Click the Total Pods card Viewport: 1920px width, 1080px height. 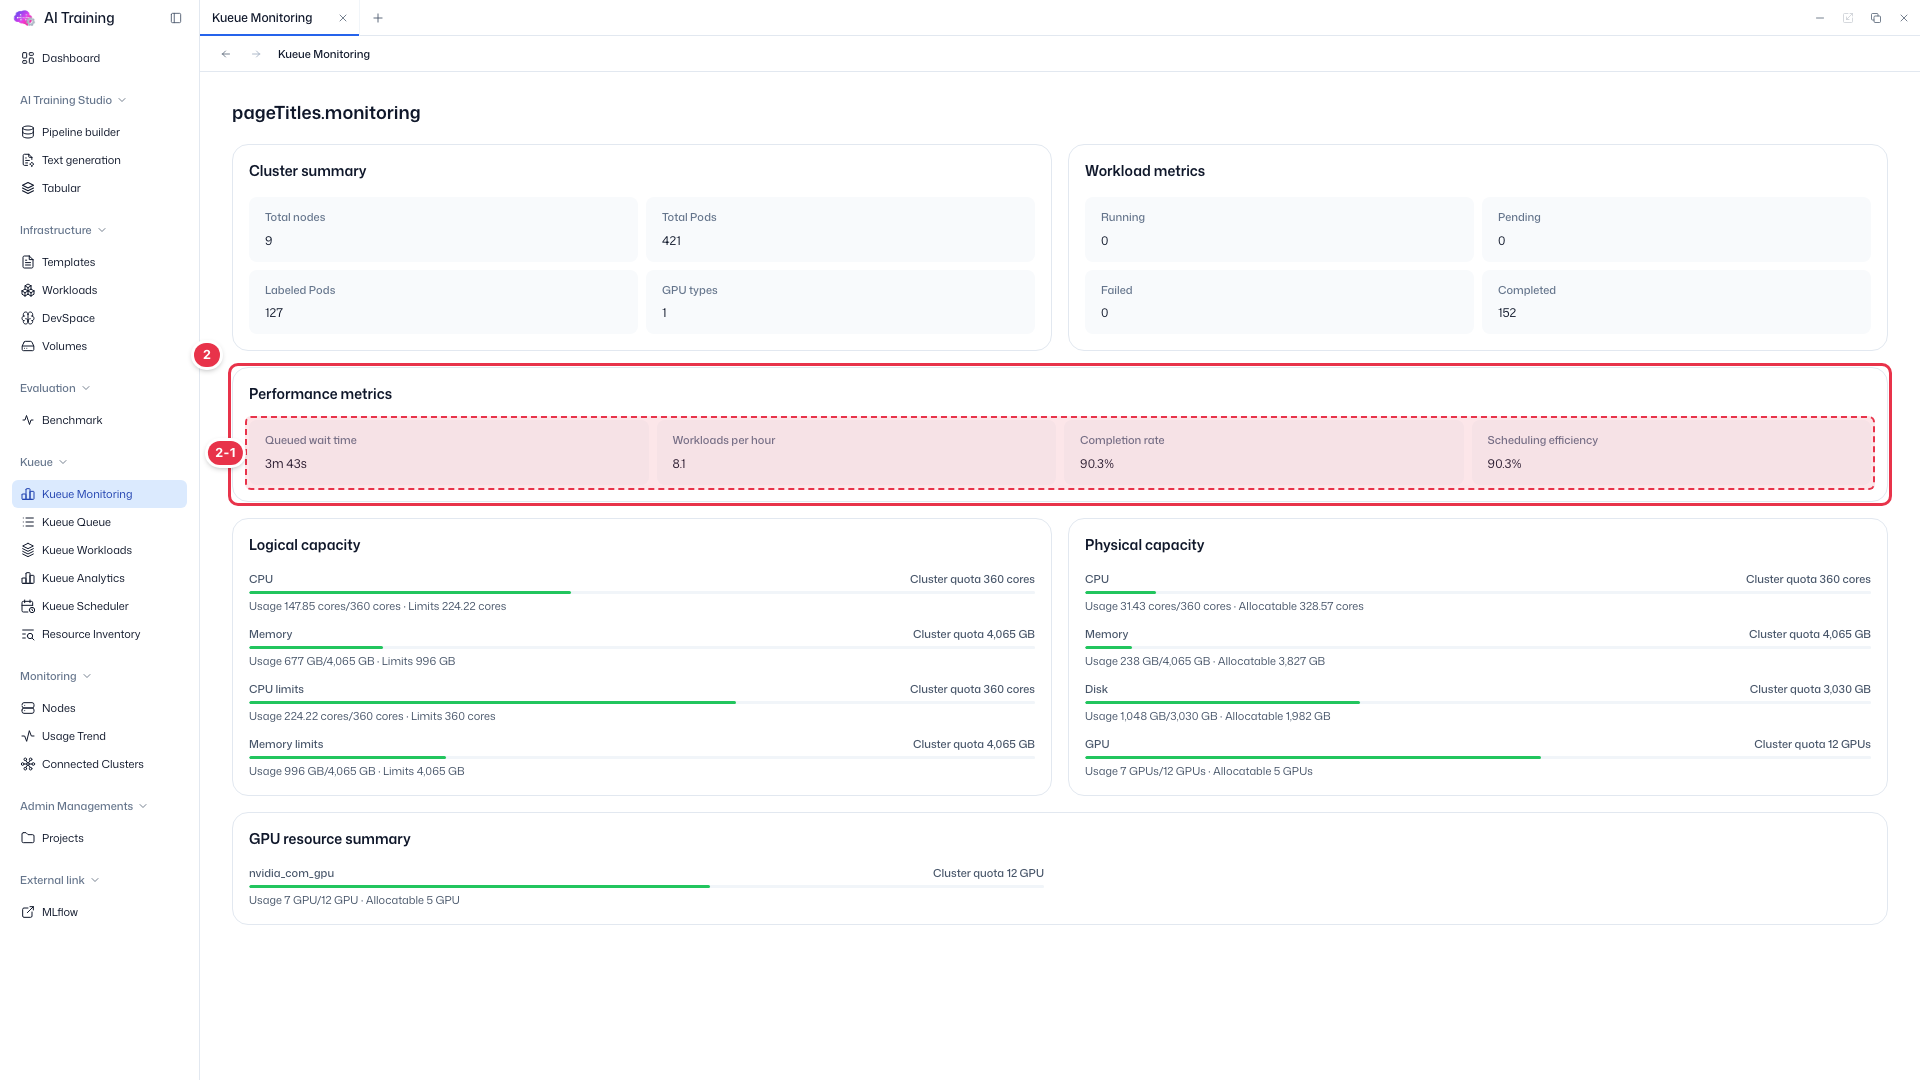[x=841, y=229]
